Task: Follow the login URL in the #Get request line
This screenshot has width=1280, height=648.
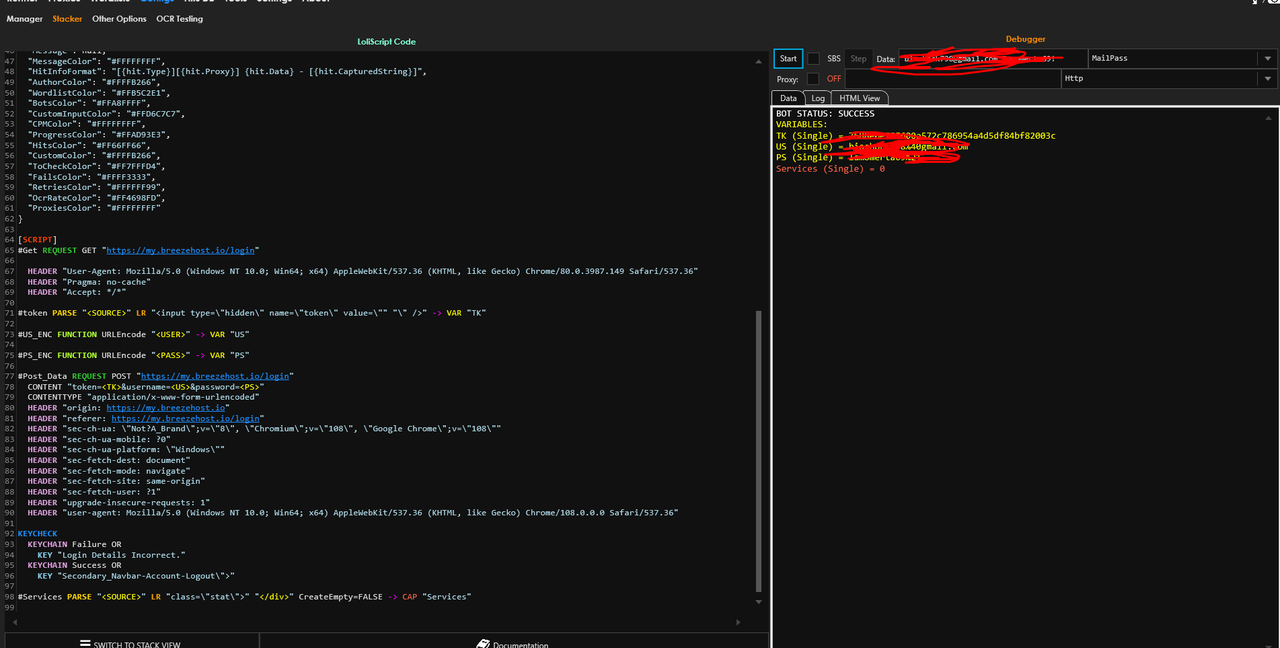Action: point(180,250)
